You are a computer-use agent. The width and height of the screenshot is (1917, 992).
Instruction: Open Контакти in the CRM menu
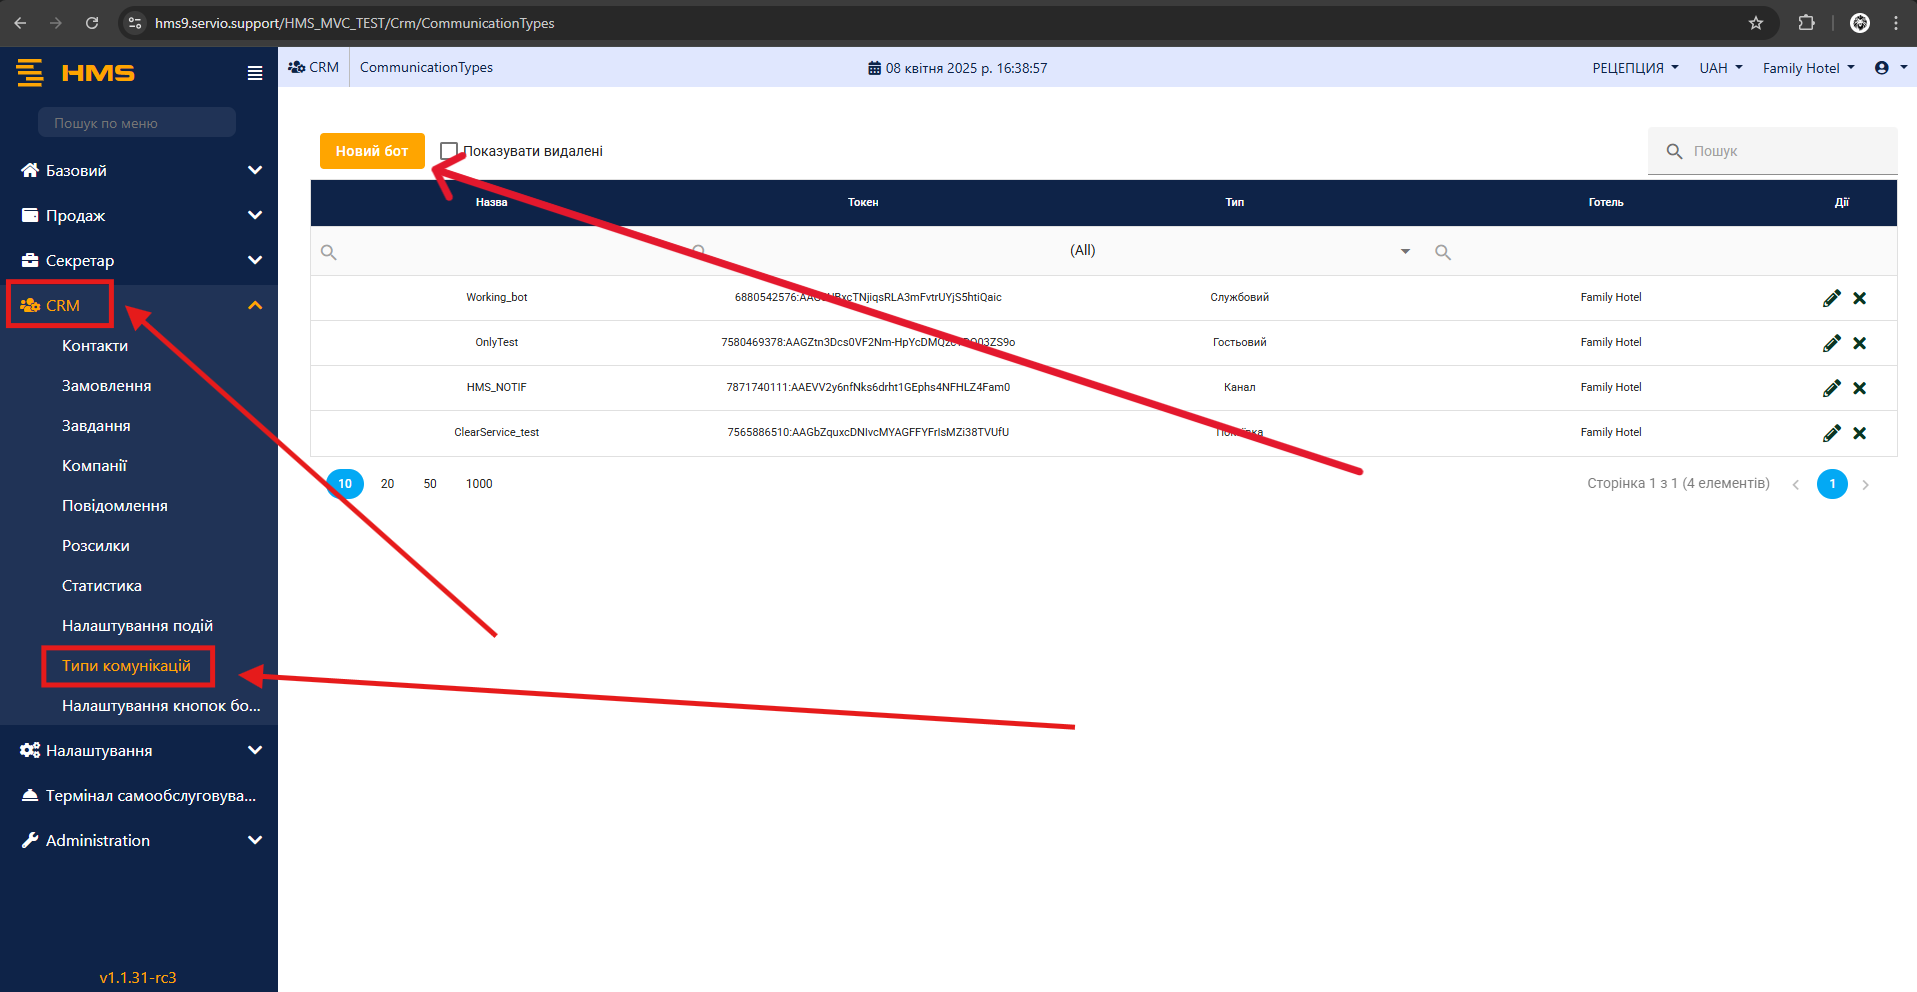pos(95,346)
